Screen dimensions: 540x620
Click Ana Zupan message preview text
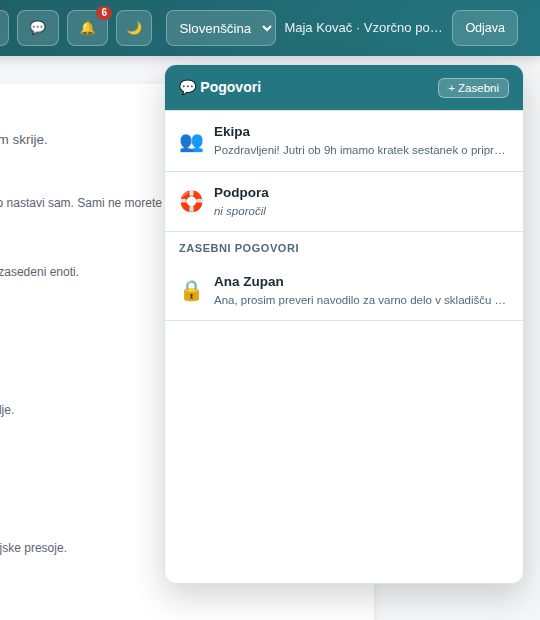click(x=359, y=300)
